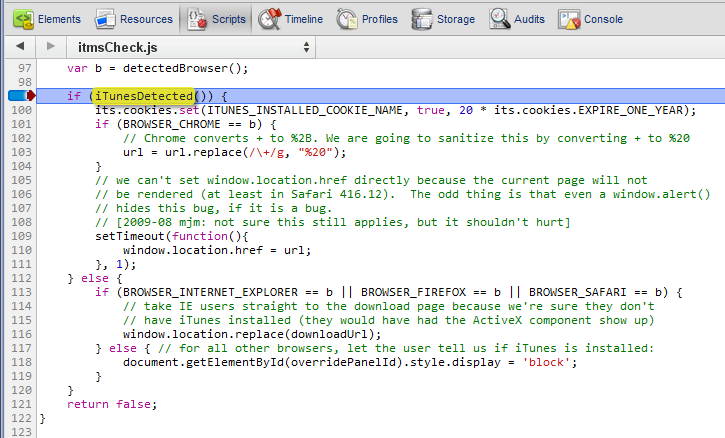The image size is (725, 438).
Task: Set breakpoint on line number 100
Action: coord(22,110)
